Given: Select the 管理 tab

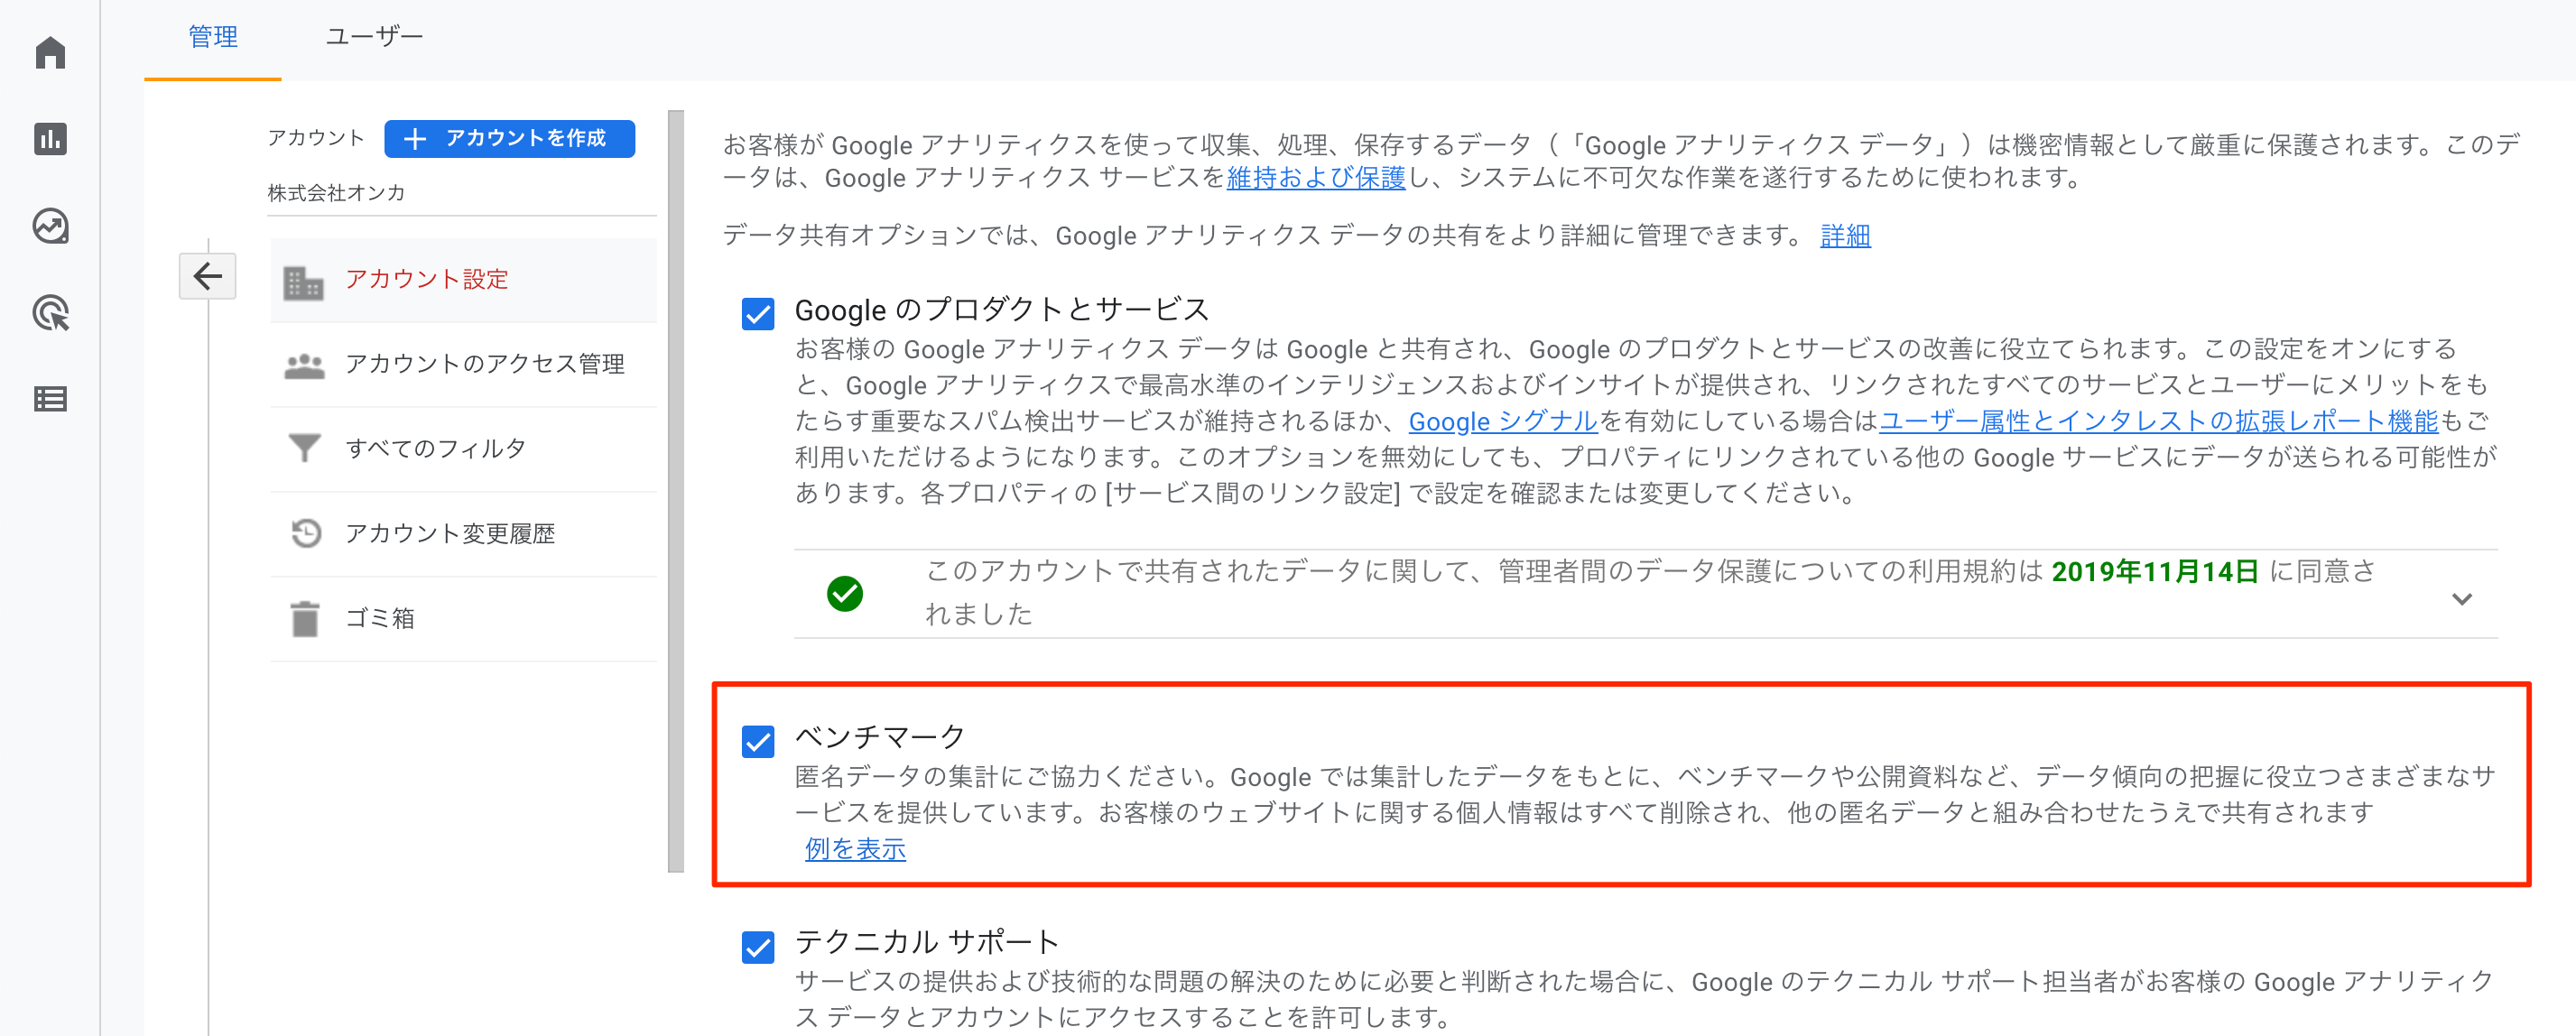Looking at the screenshot, I should pos(213,37).
